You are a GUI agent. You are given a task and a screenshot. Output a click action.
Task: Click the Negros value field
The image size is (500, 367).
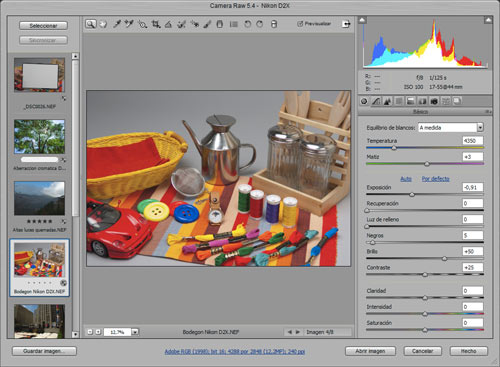click(x=473, y=235)
